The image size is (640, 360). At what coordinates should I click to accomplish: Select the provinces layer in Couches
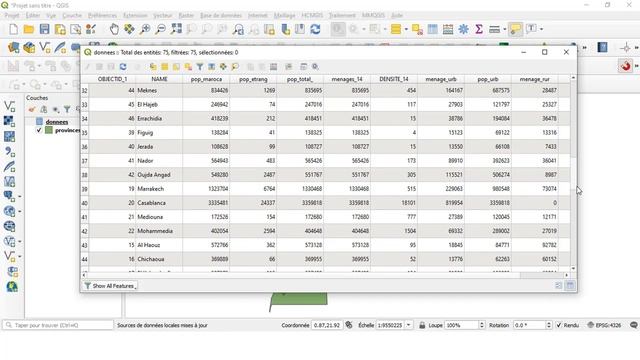(x=67, y=130)
